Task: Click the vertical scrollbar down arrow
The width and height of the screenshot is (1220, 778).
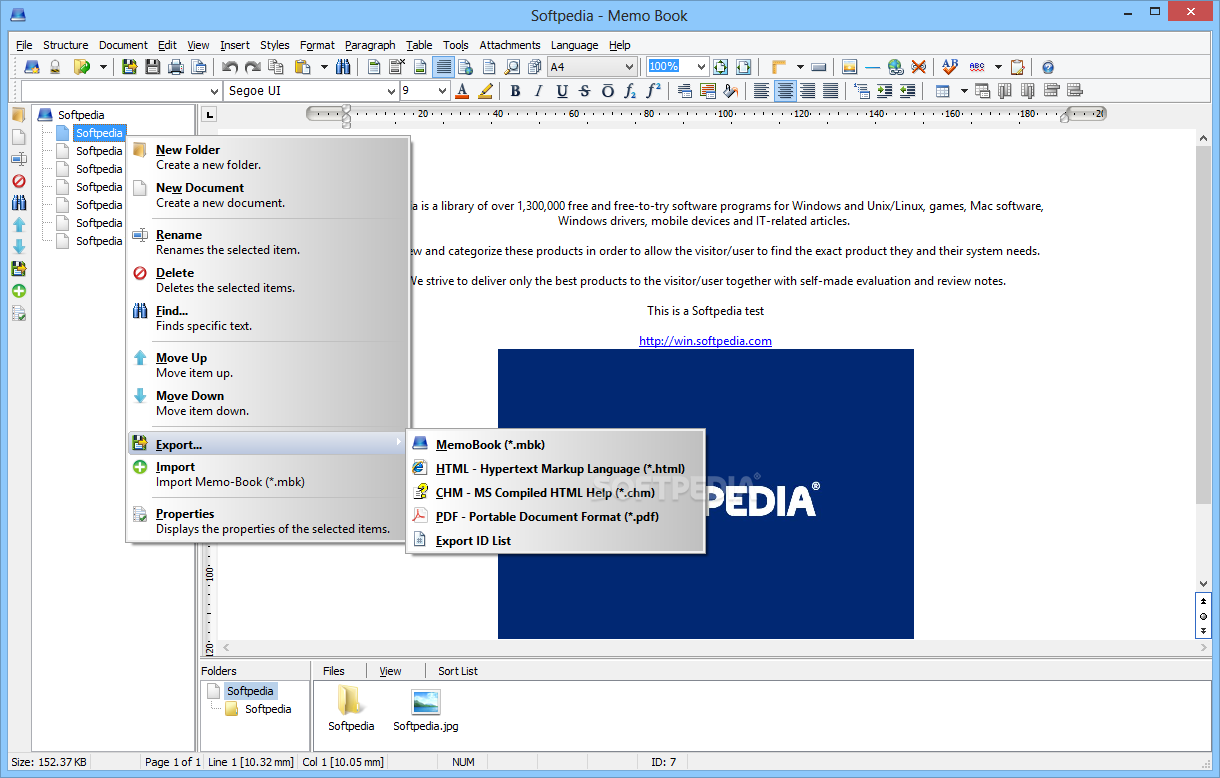Action: point(1204,584)
